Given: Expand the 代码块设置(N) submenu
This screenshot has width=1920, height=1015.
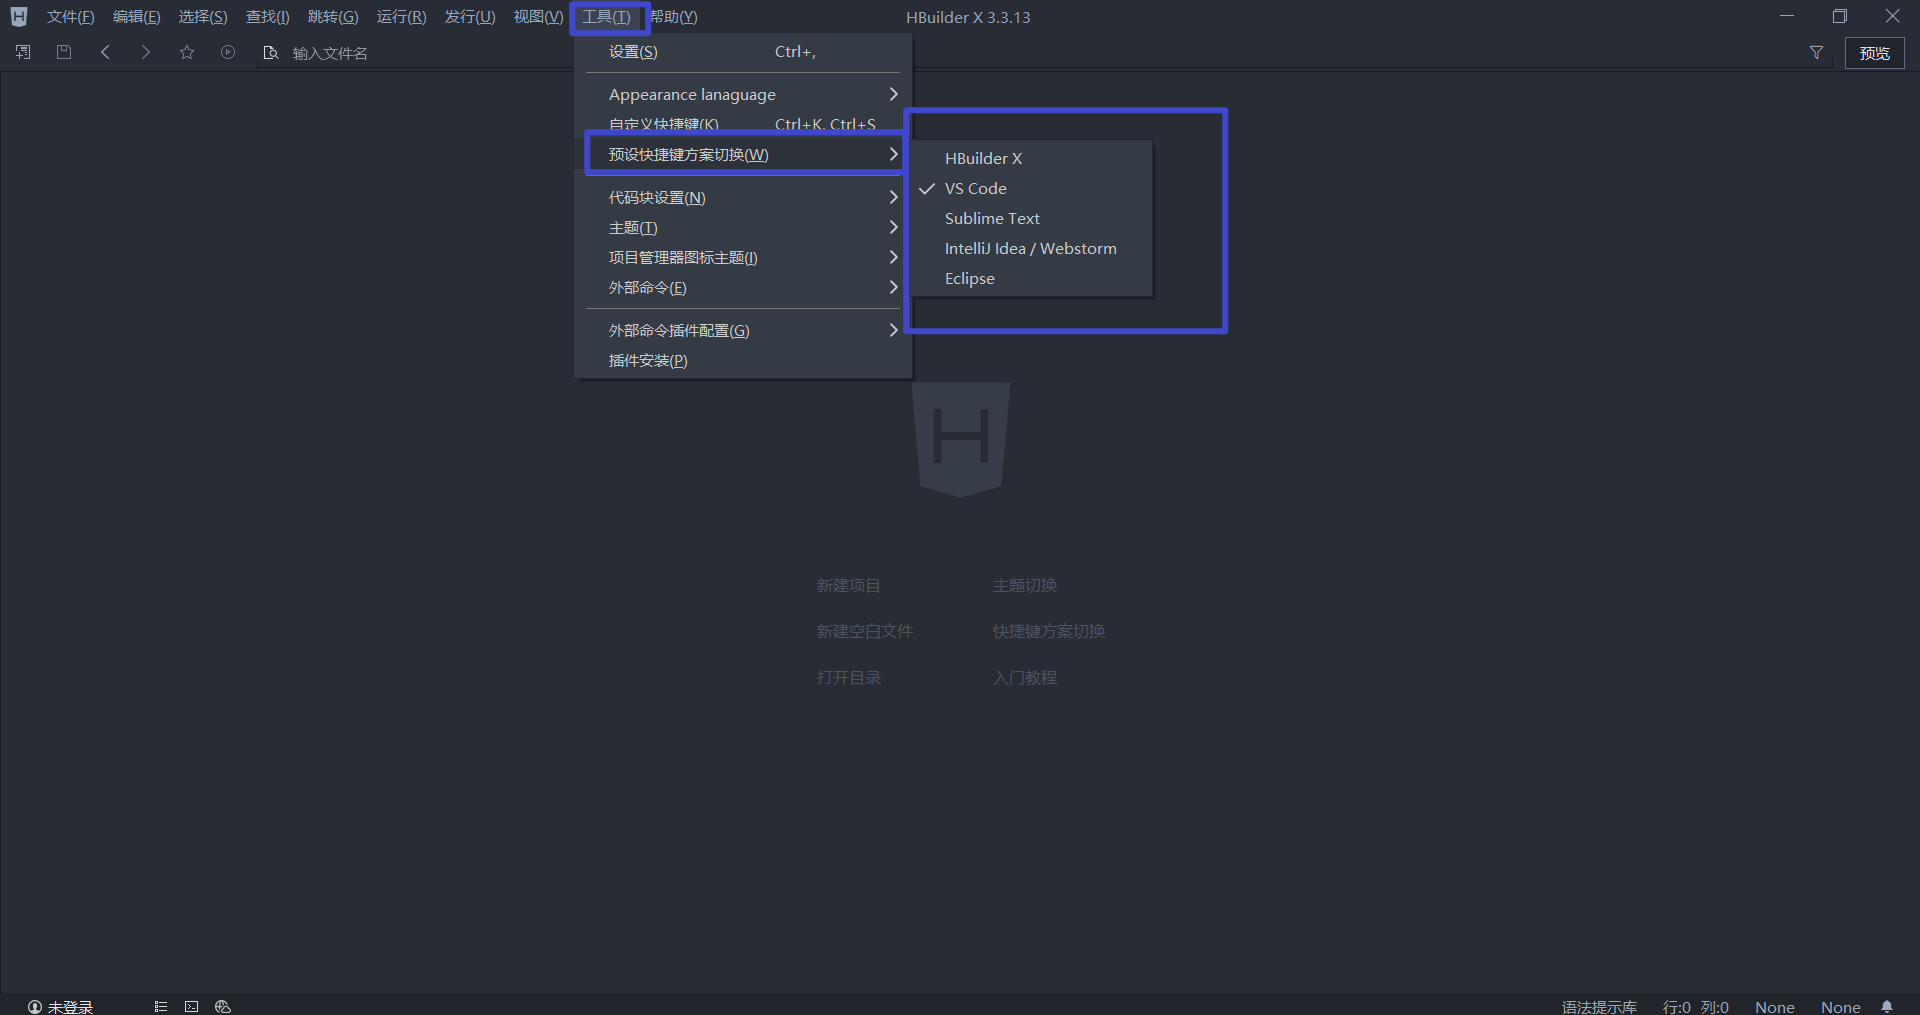Looking at the screenshot, I should pos(743,197).
